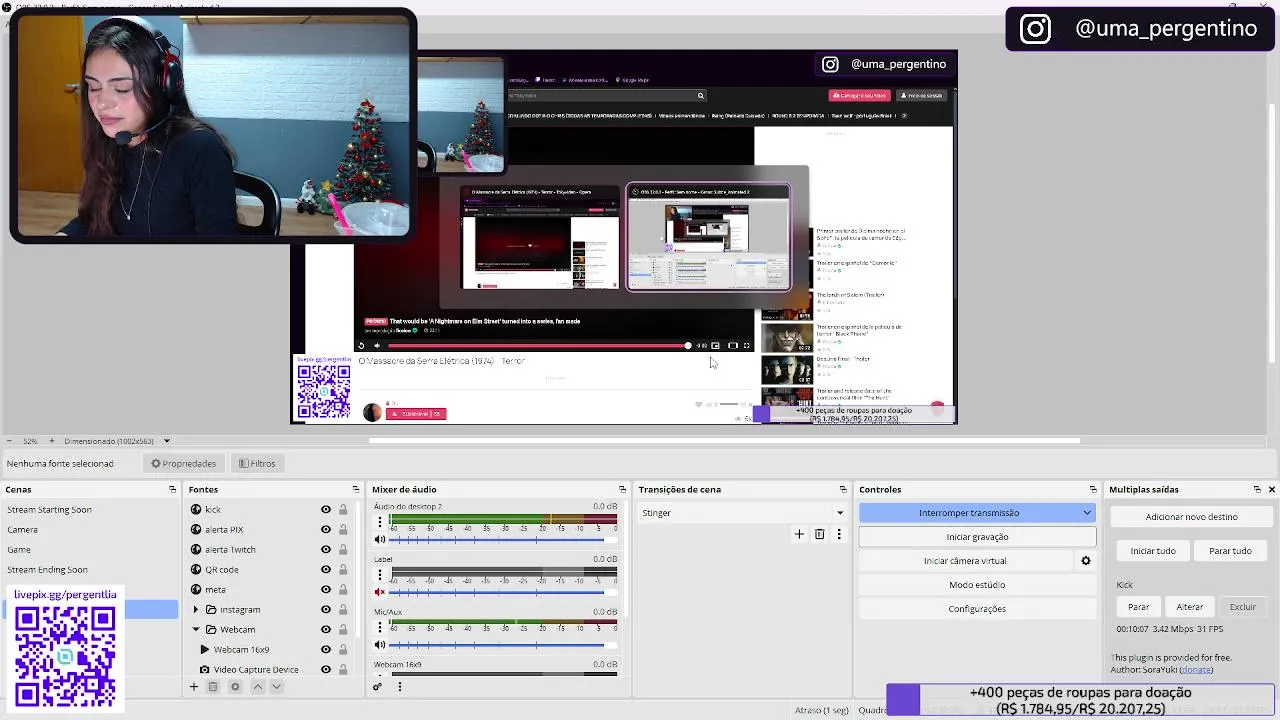Image resolution: width=1280 pixels, height=720 pixels.
Task: Undock the Mixer de áudio panel
Action: pyautogui.click(x=622, y=489)
